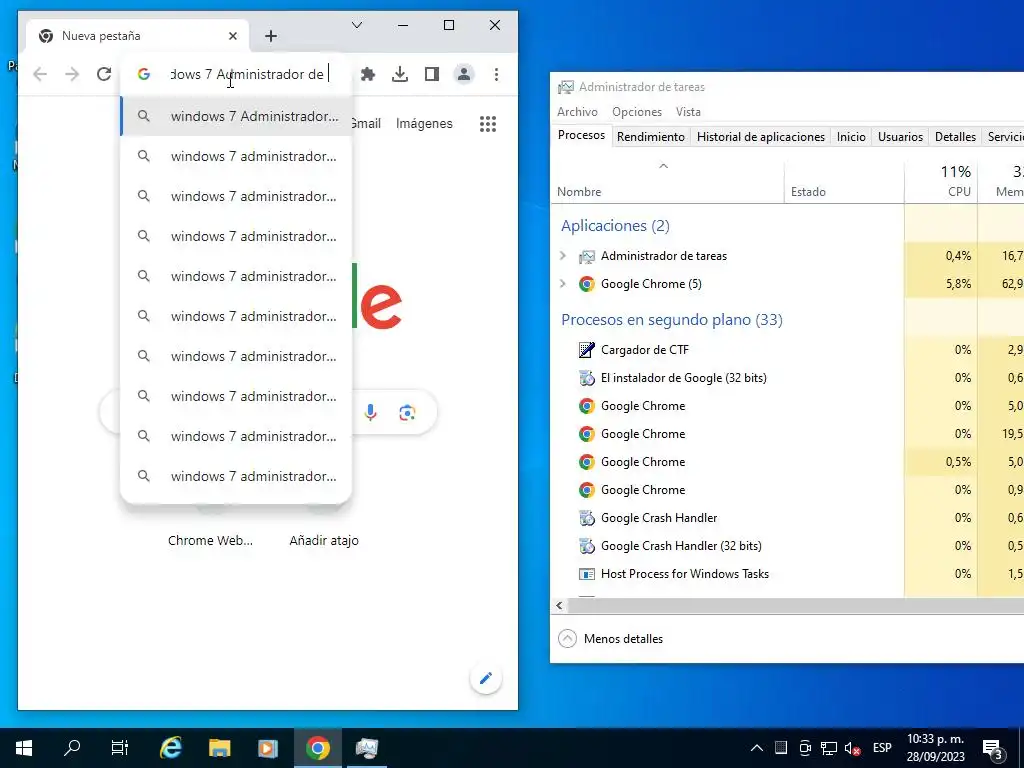Customize Chrome page with pencil icon
1024x768 pixels.
(x=486, y=679)
